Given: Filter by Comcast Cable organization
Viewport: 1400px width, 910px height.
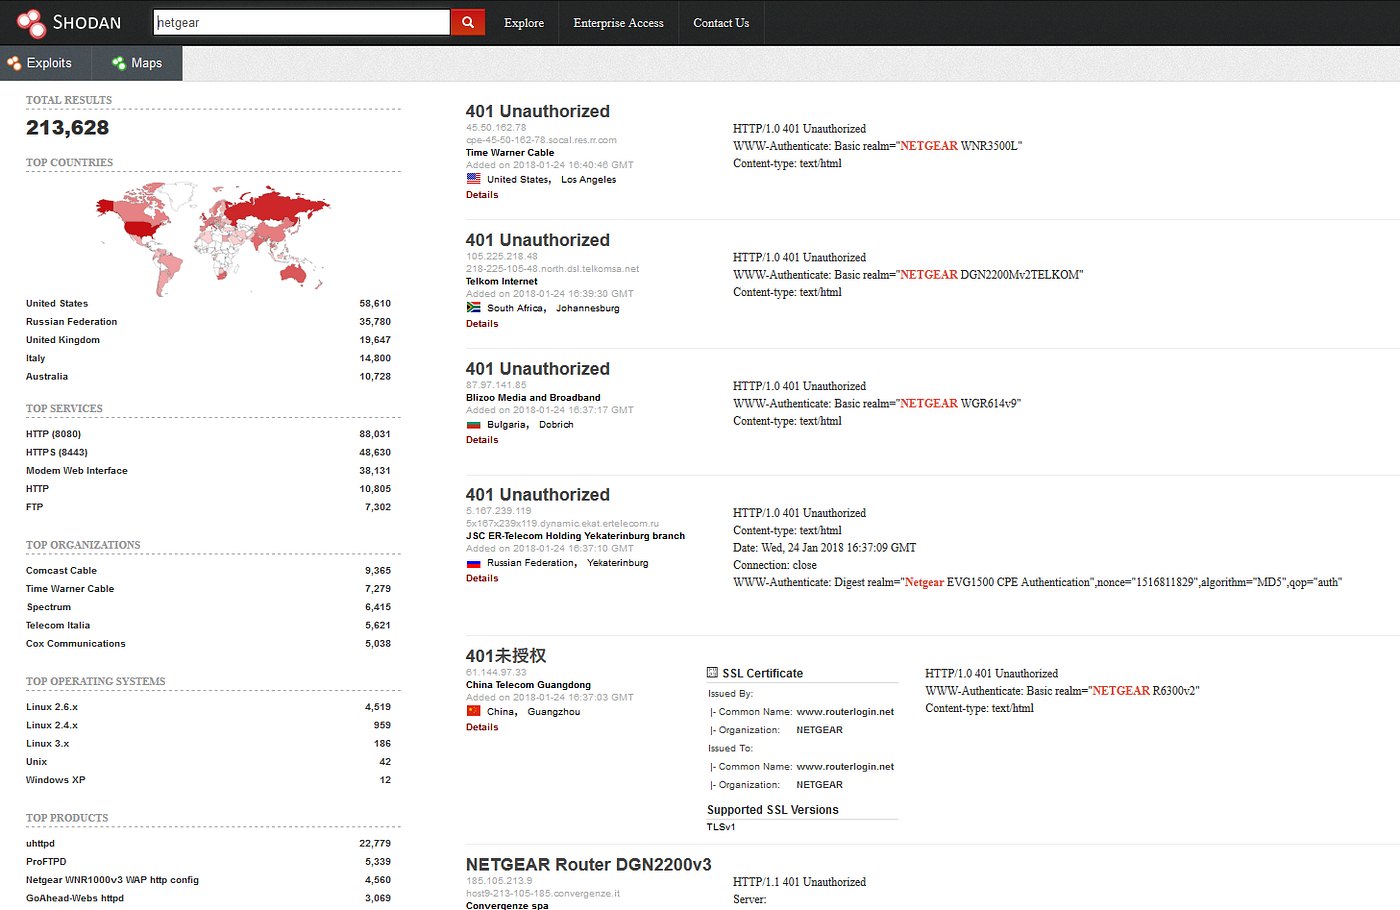Looking at the screenshot, I should point(61,571).
